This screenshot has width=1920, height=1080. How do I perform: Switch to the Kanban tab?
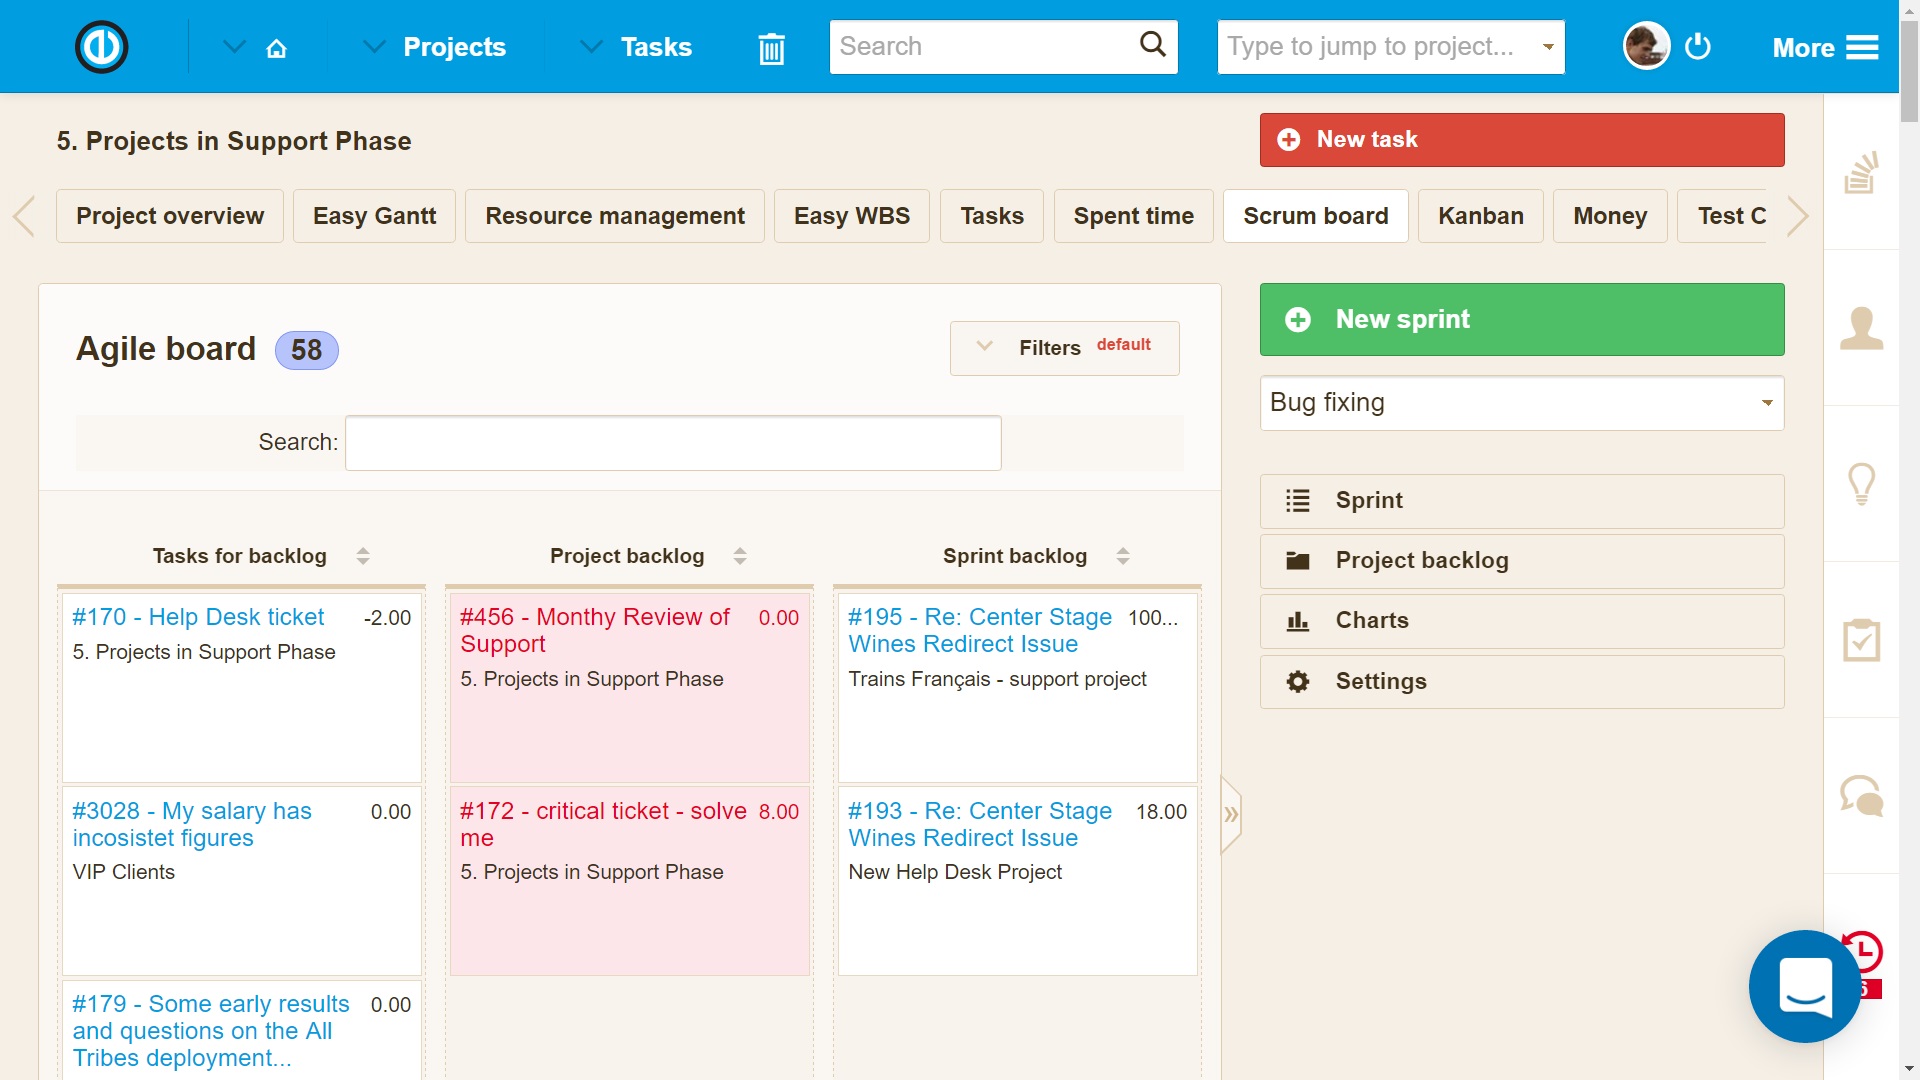[1480, 215]
